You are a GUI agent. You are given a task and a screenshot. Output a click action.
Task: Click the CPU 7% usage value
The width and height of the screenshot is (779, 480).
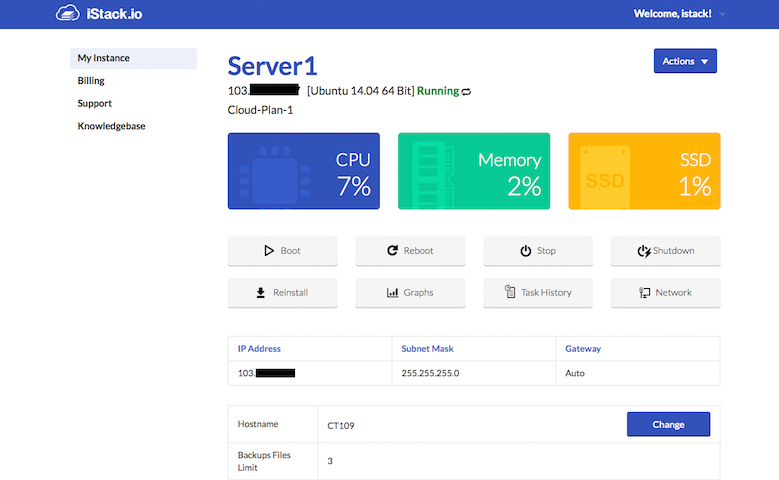tap(354, 187)
